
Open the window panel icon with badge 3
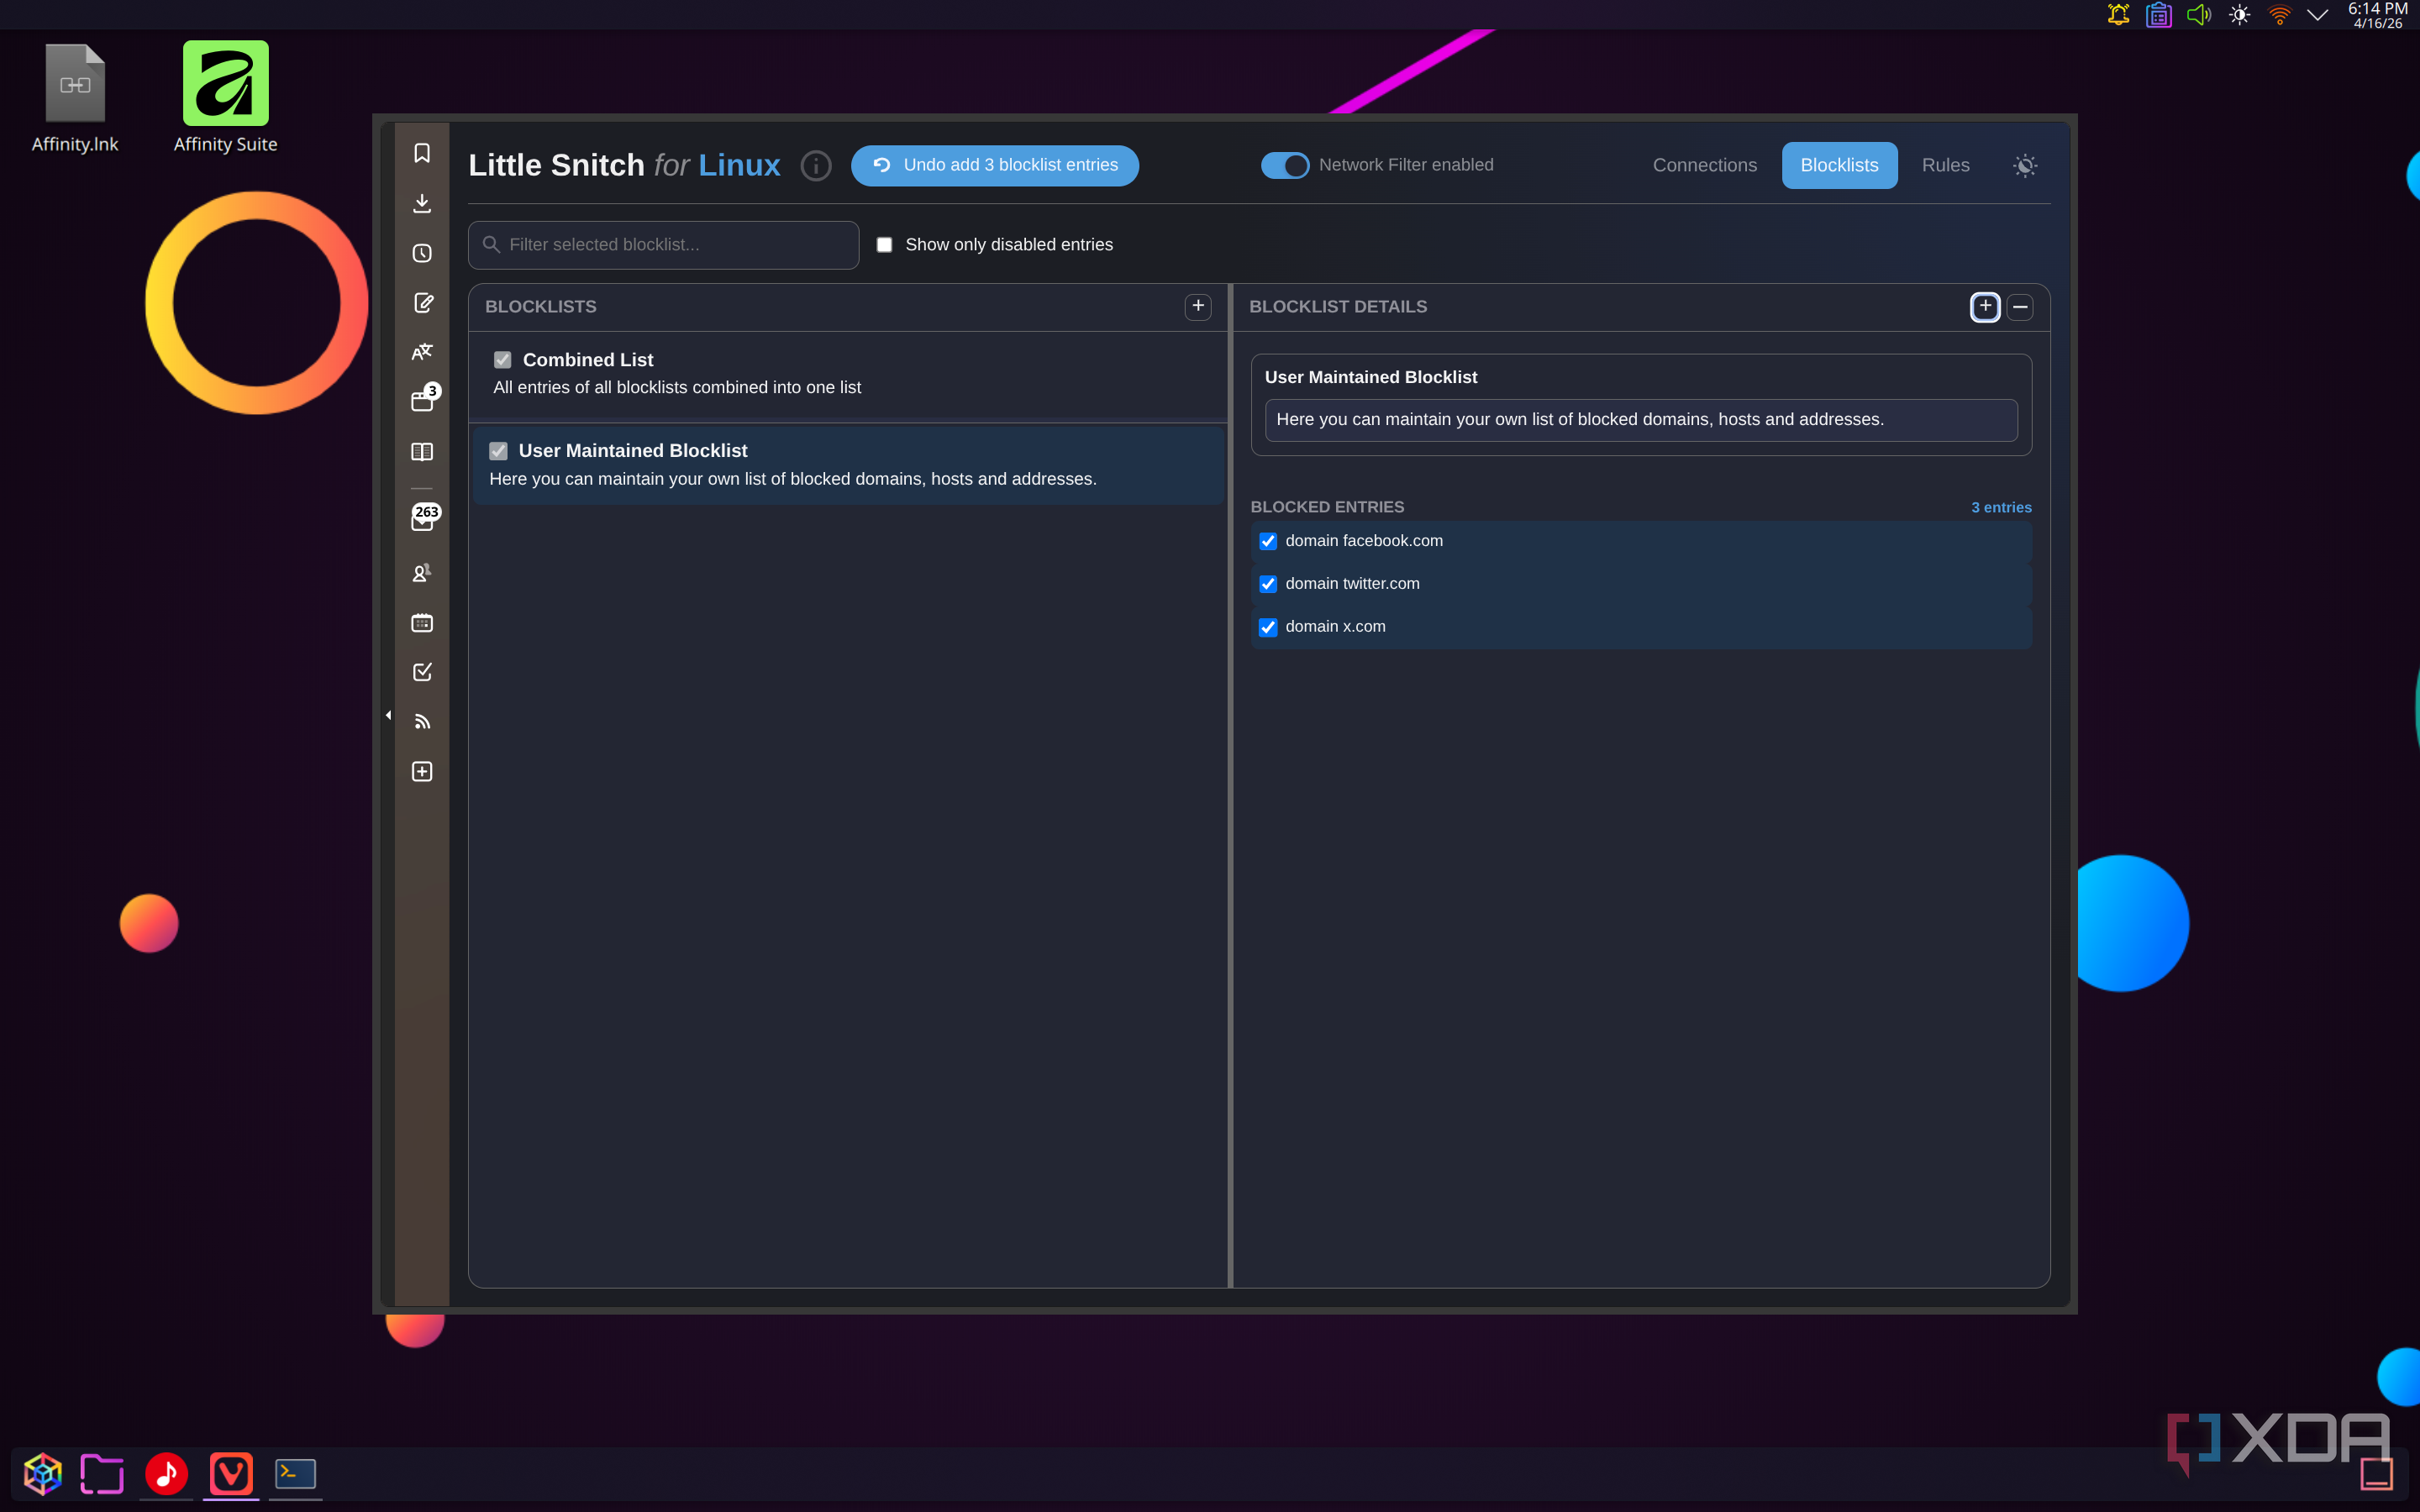point(422,401)
